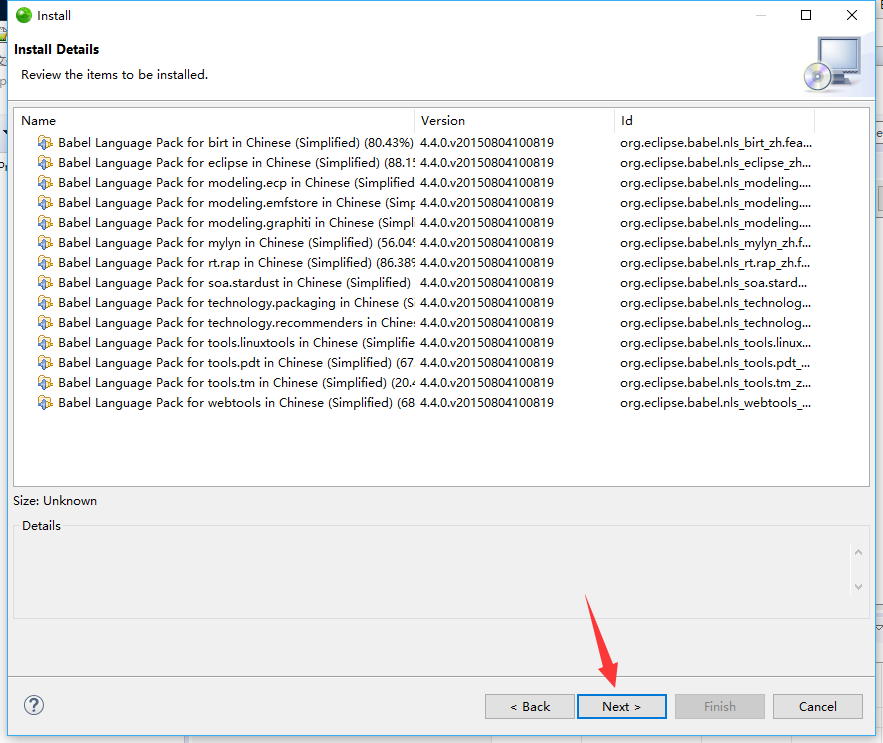Click the version cell in the webtools row
Screen dimensions: 883x743
(487, 403)
